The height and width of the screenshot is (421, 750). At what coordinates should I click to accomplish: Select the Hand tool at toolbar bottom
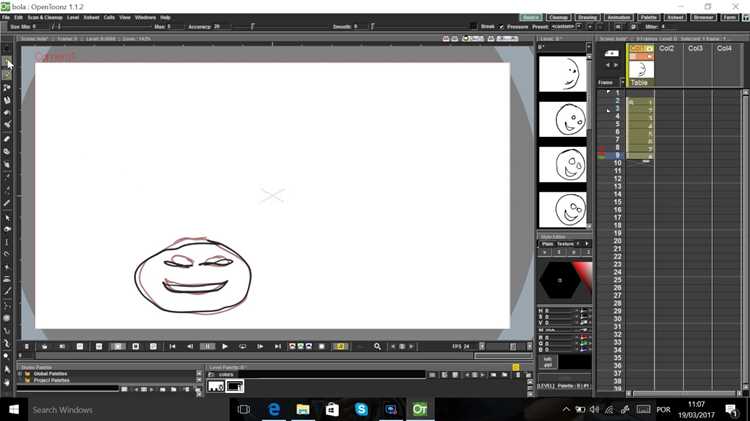tap(7, 382)
